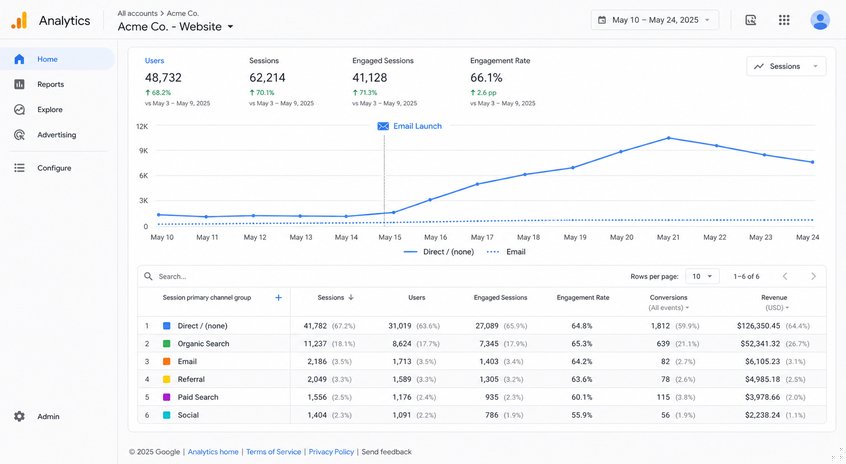Click the Advertising target icon
Screen dimensions: 846x464
point(19,135)
